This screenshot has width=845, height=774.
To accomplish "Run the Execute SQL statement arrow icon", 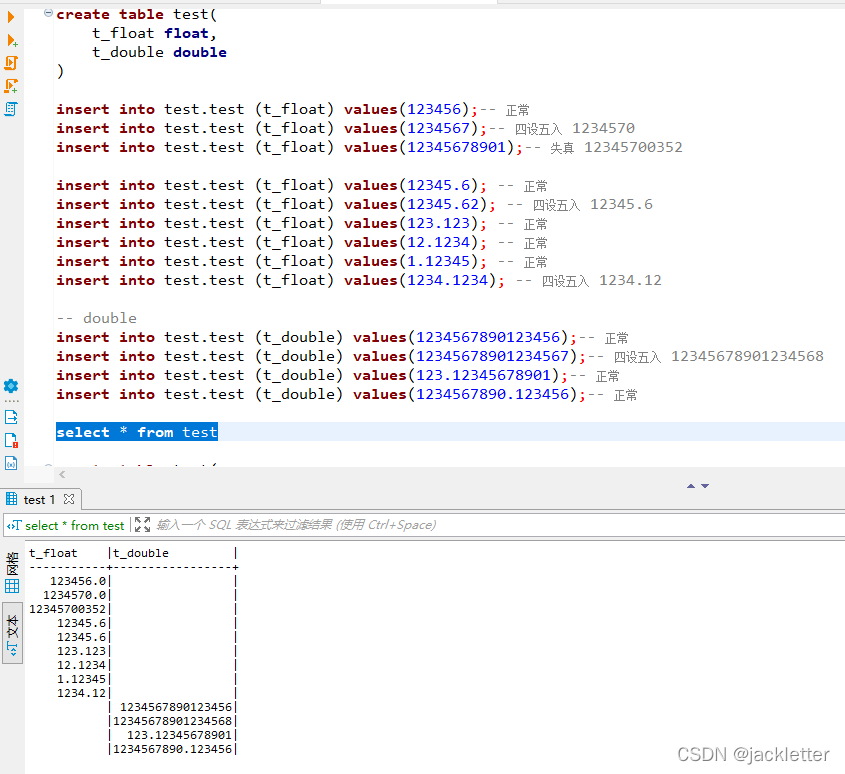I will point(11,17).
